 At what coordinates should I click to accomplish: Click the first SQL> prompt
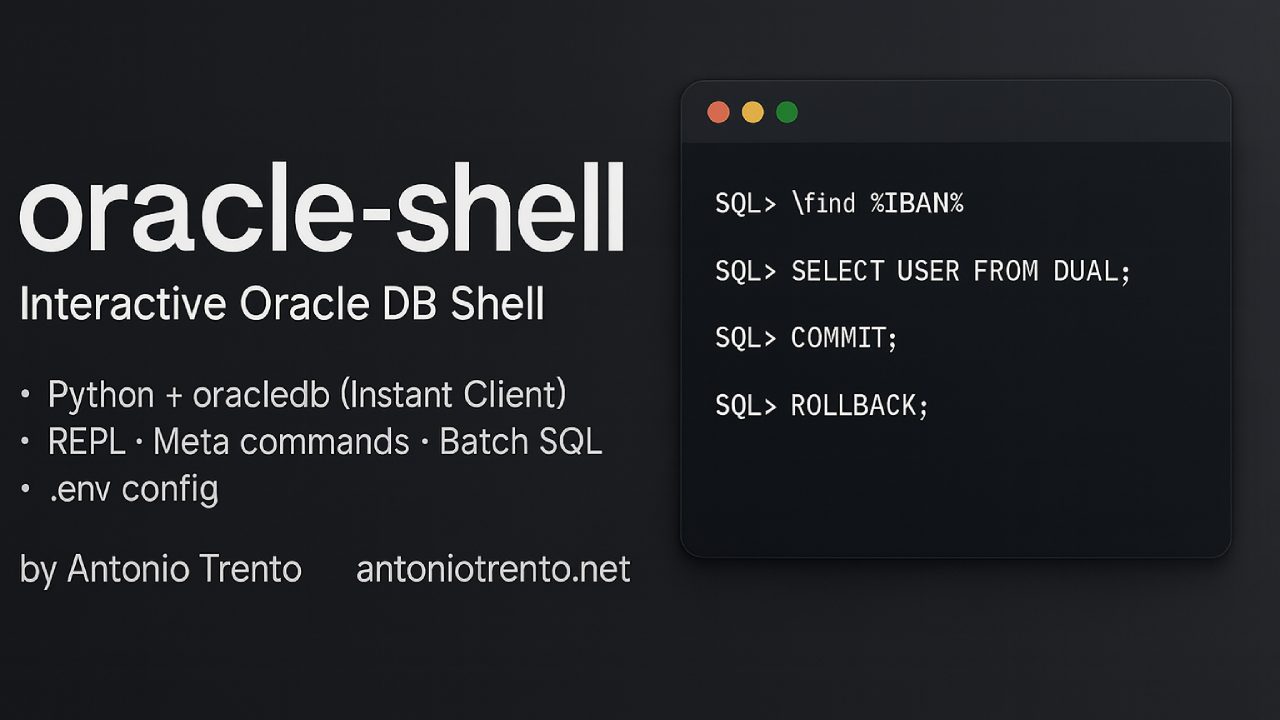tap(745, 204)
